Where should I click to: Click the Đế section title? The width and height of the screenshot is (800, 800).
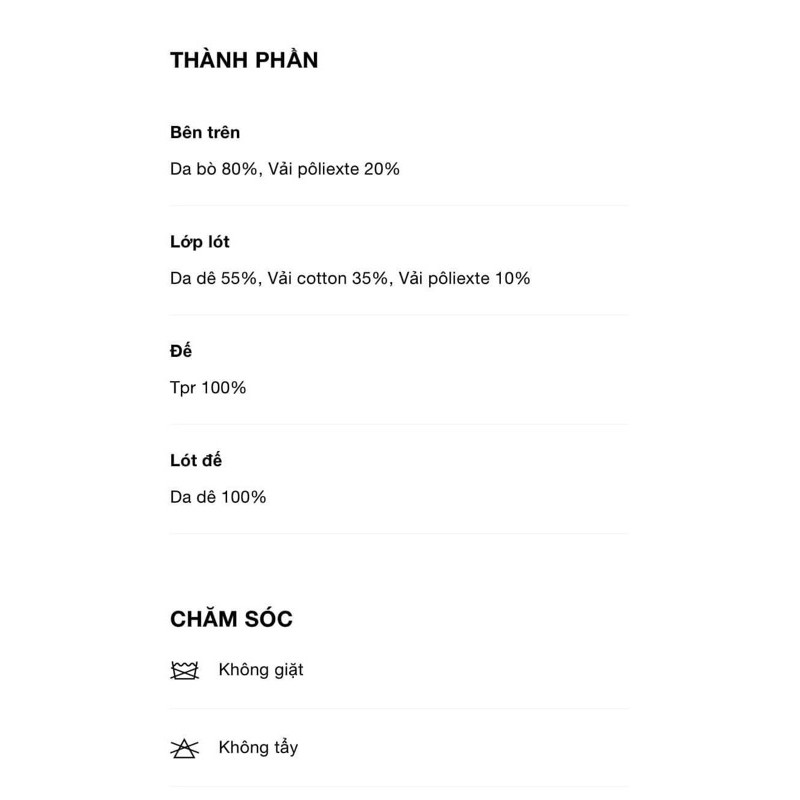tap(181, 351)
